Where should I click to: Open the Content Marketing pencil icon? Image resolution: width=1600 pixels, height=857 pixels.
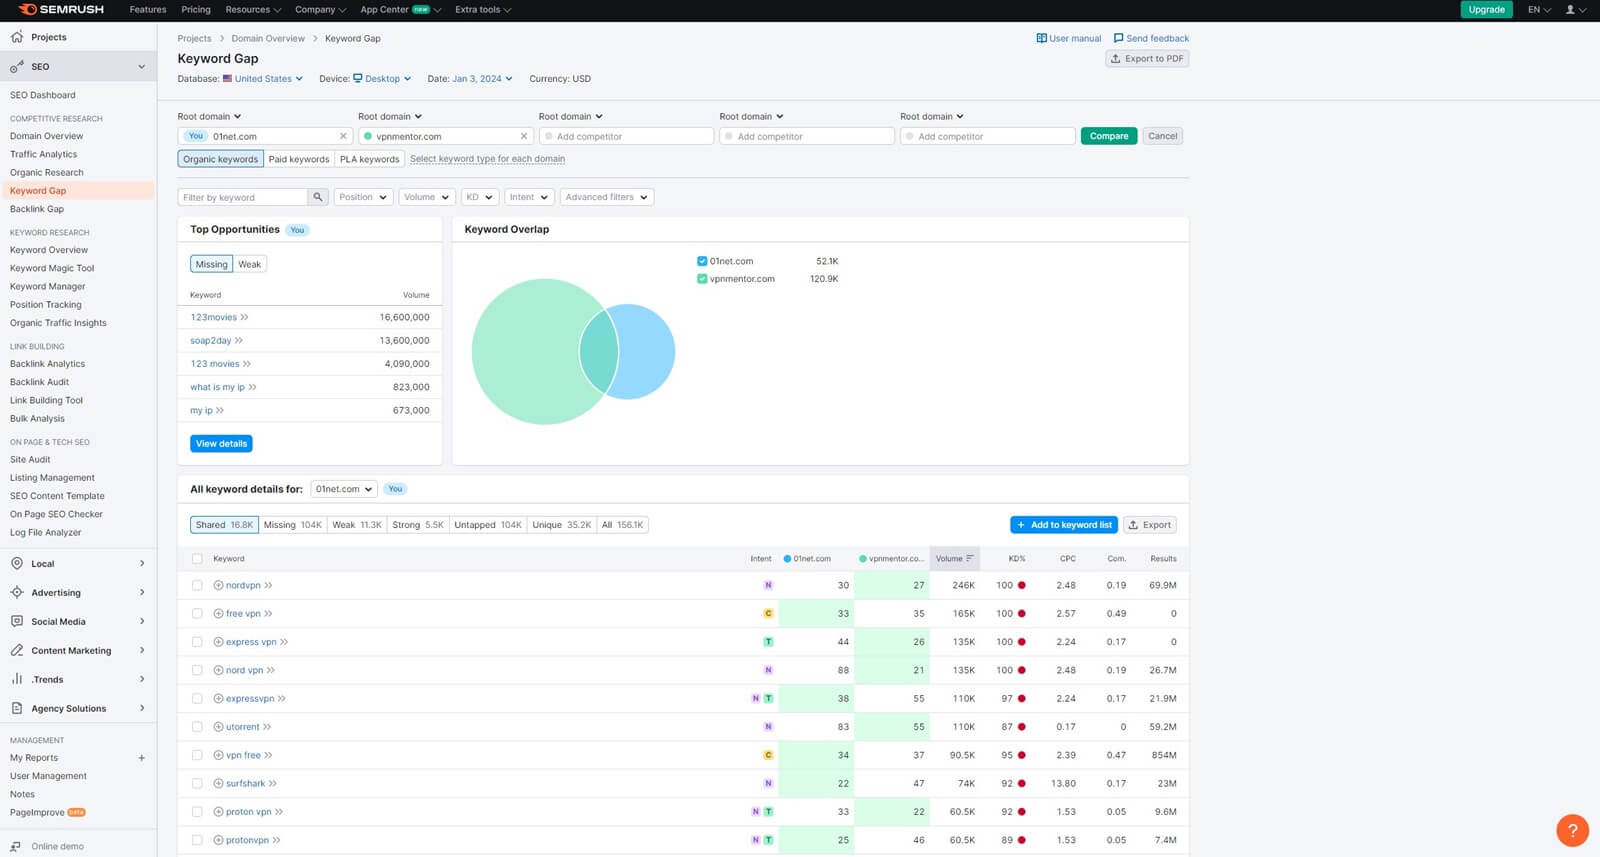tap(17, 651)
